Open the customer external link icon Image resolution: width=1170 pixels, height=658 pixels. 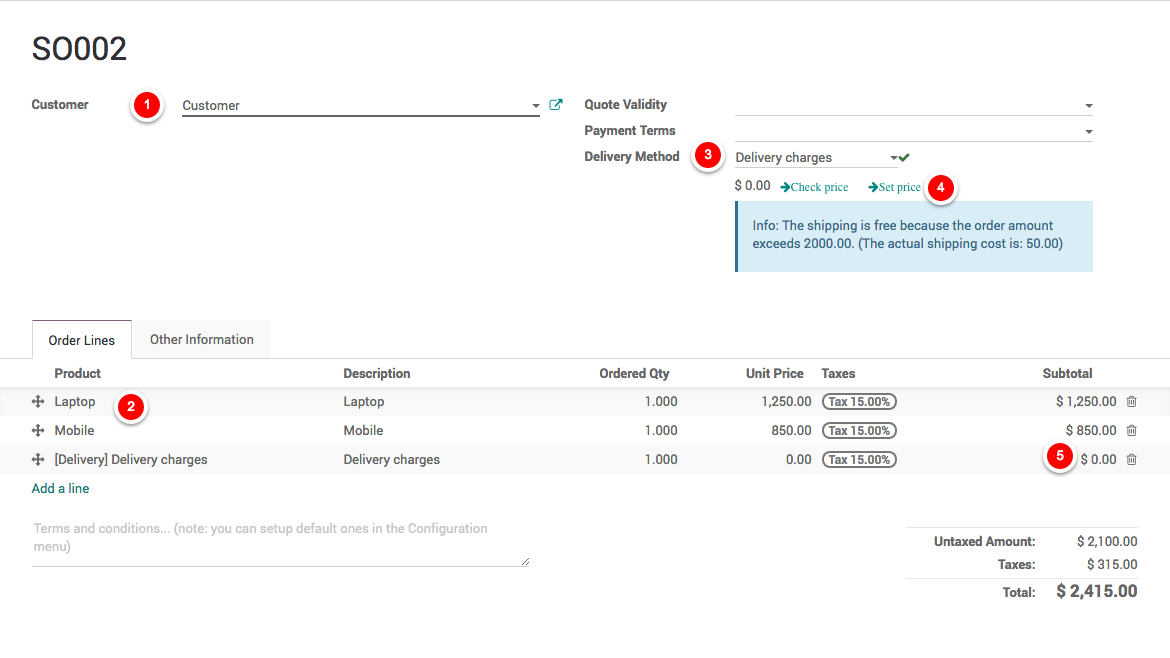(x=556, y=105)
